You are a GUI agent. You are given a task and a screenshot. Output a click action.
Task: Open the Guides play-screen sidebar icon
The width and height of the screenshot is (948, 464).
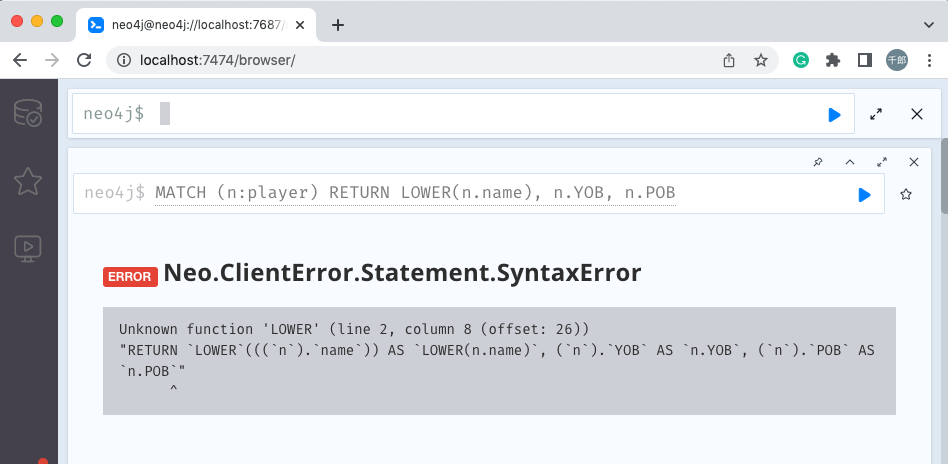(28, 249)
